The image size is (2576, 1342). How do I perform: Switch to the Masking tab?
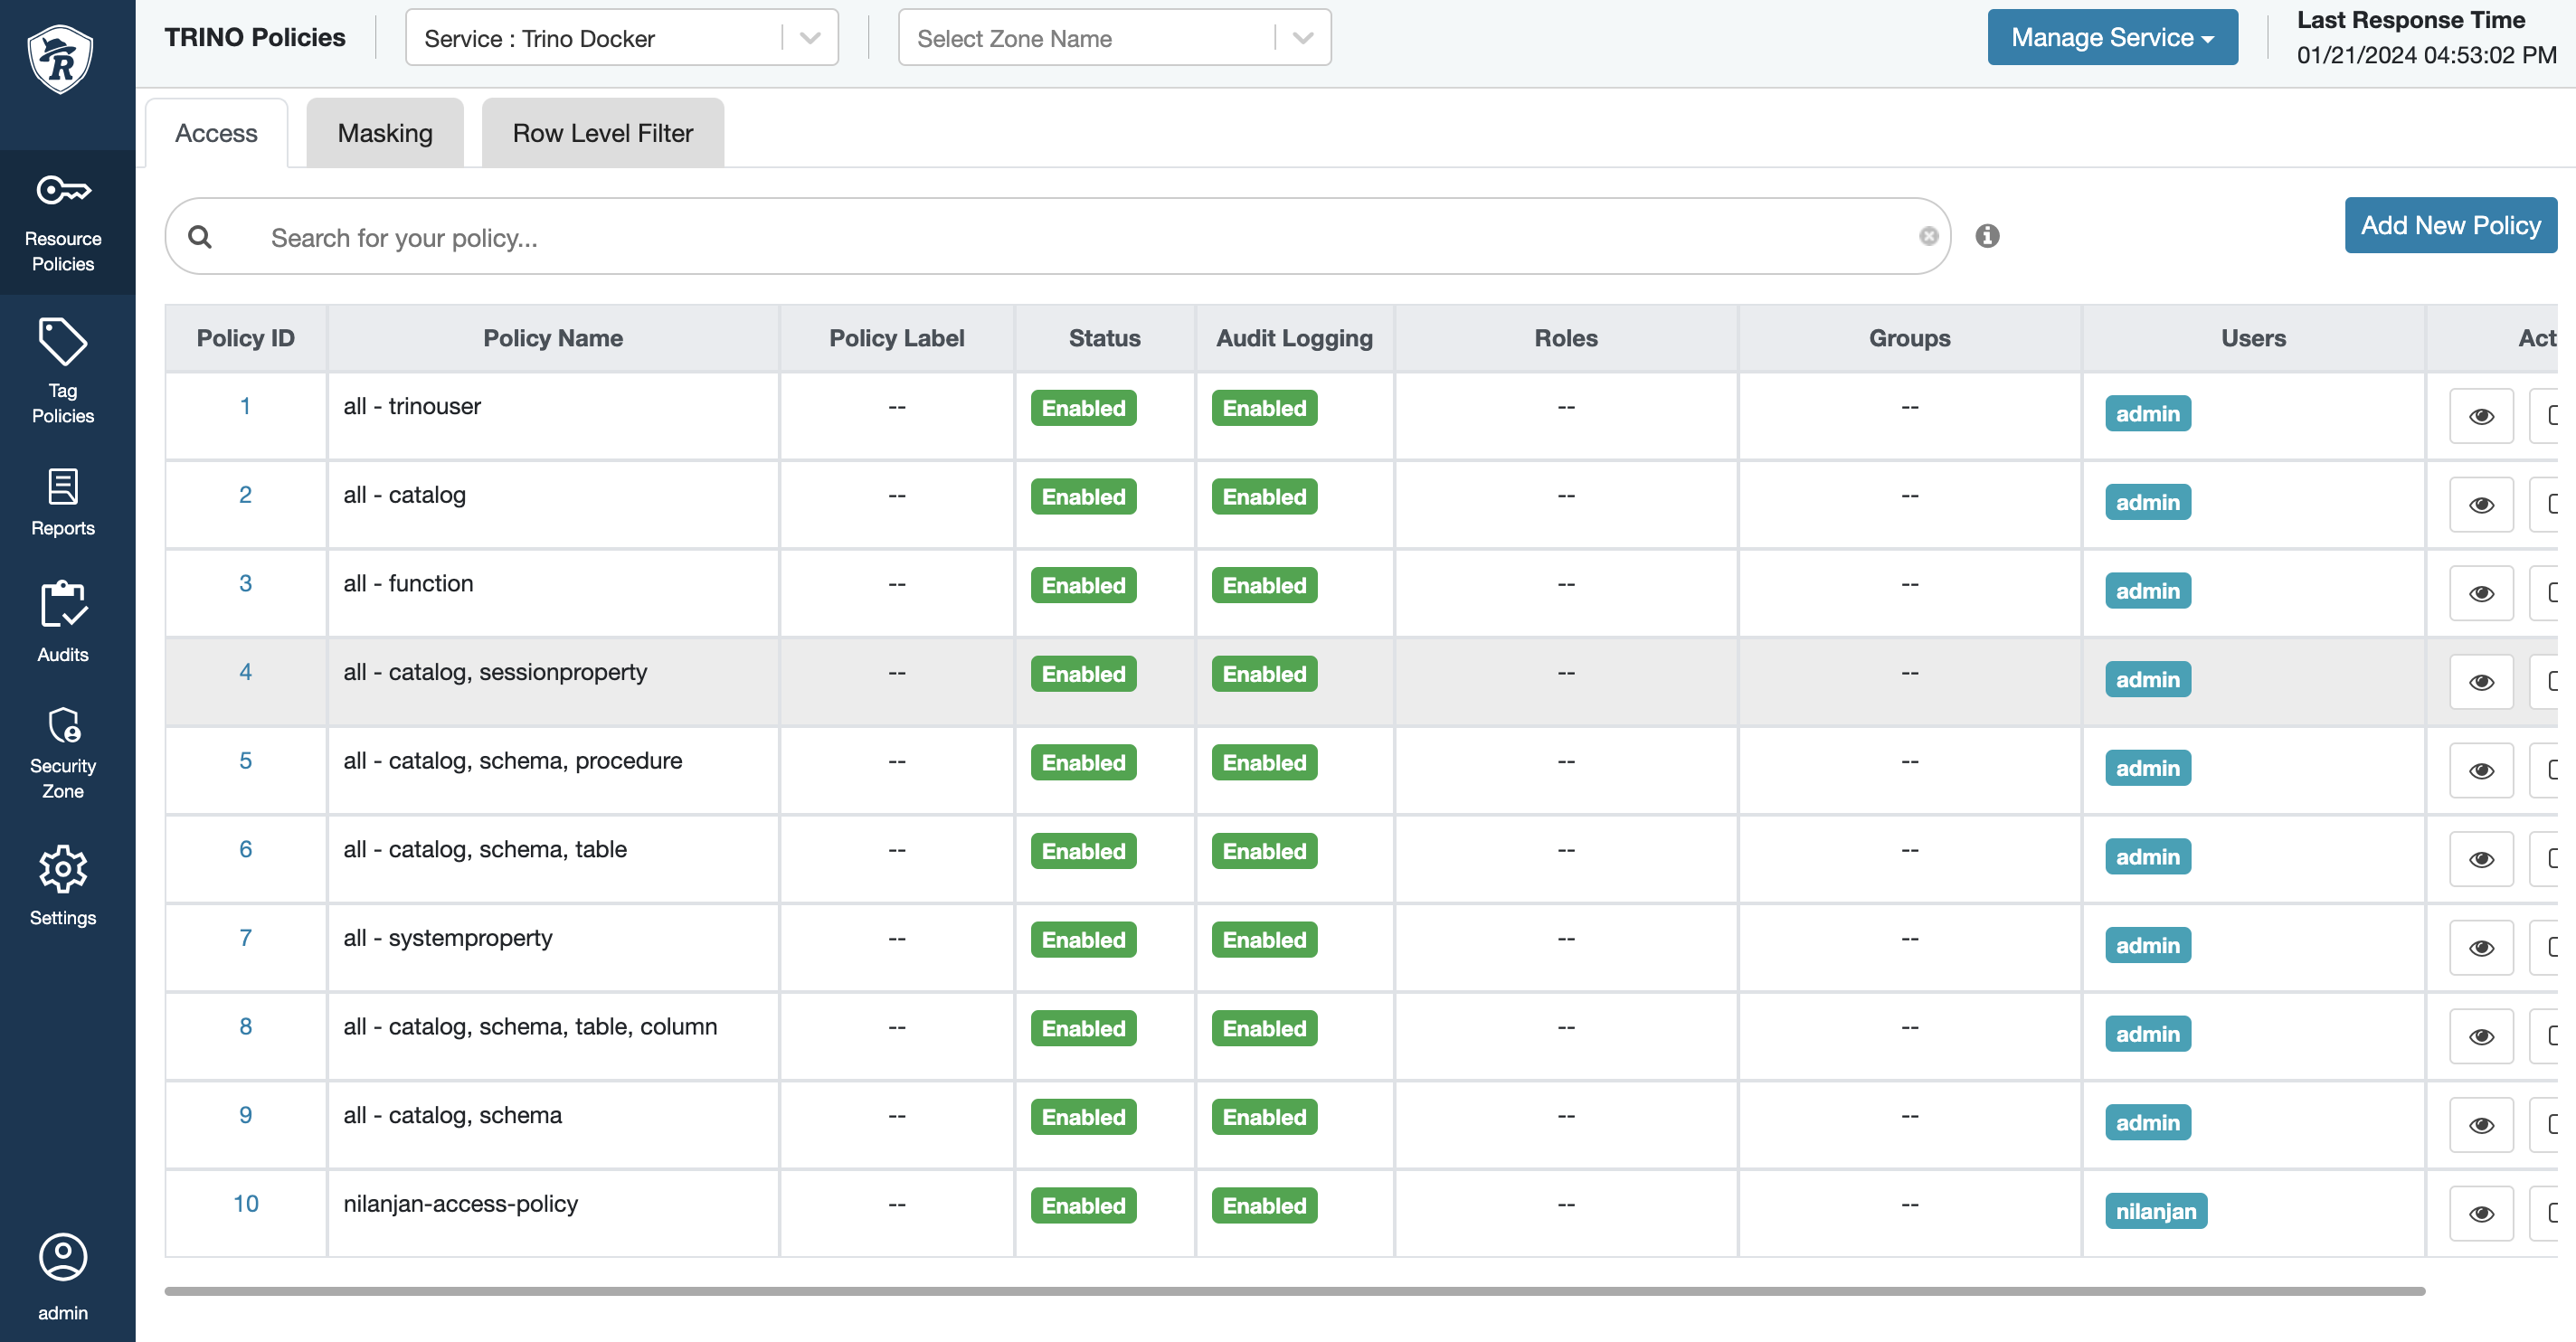point(385,133)
